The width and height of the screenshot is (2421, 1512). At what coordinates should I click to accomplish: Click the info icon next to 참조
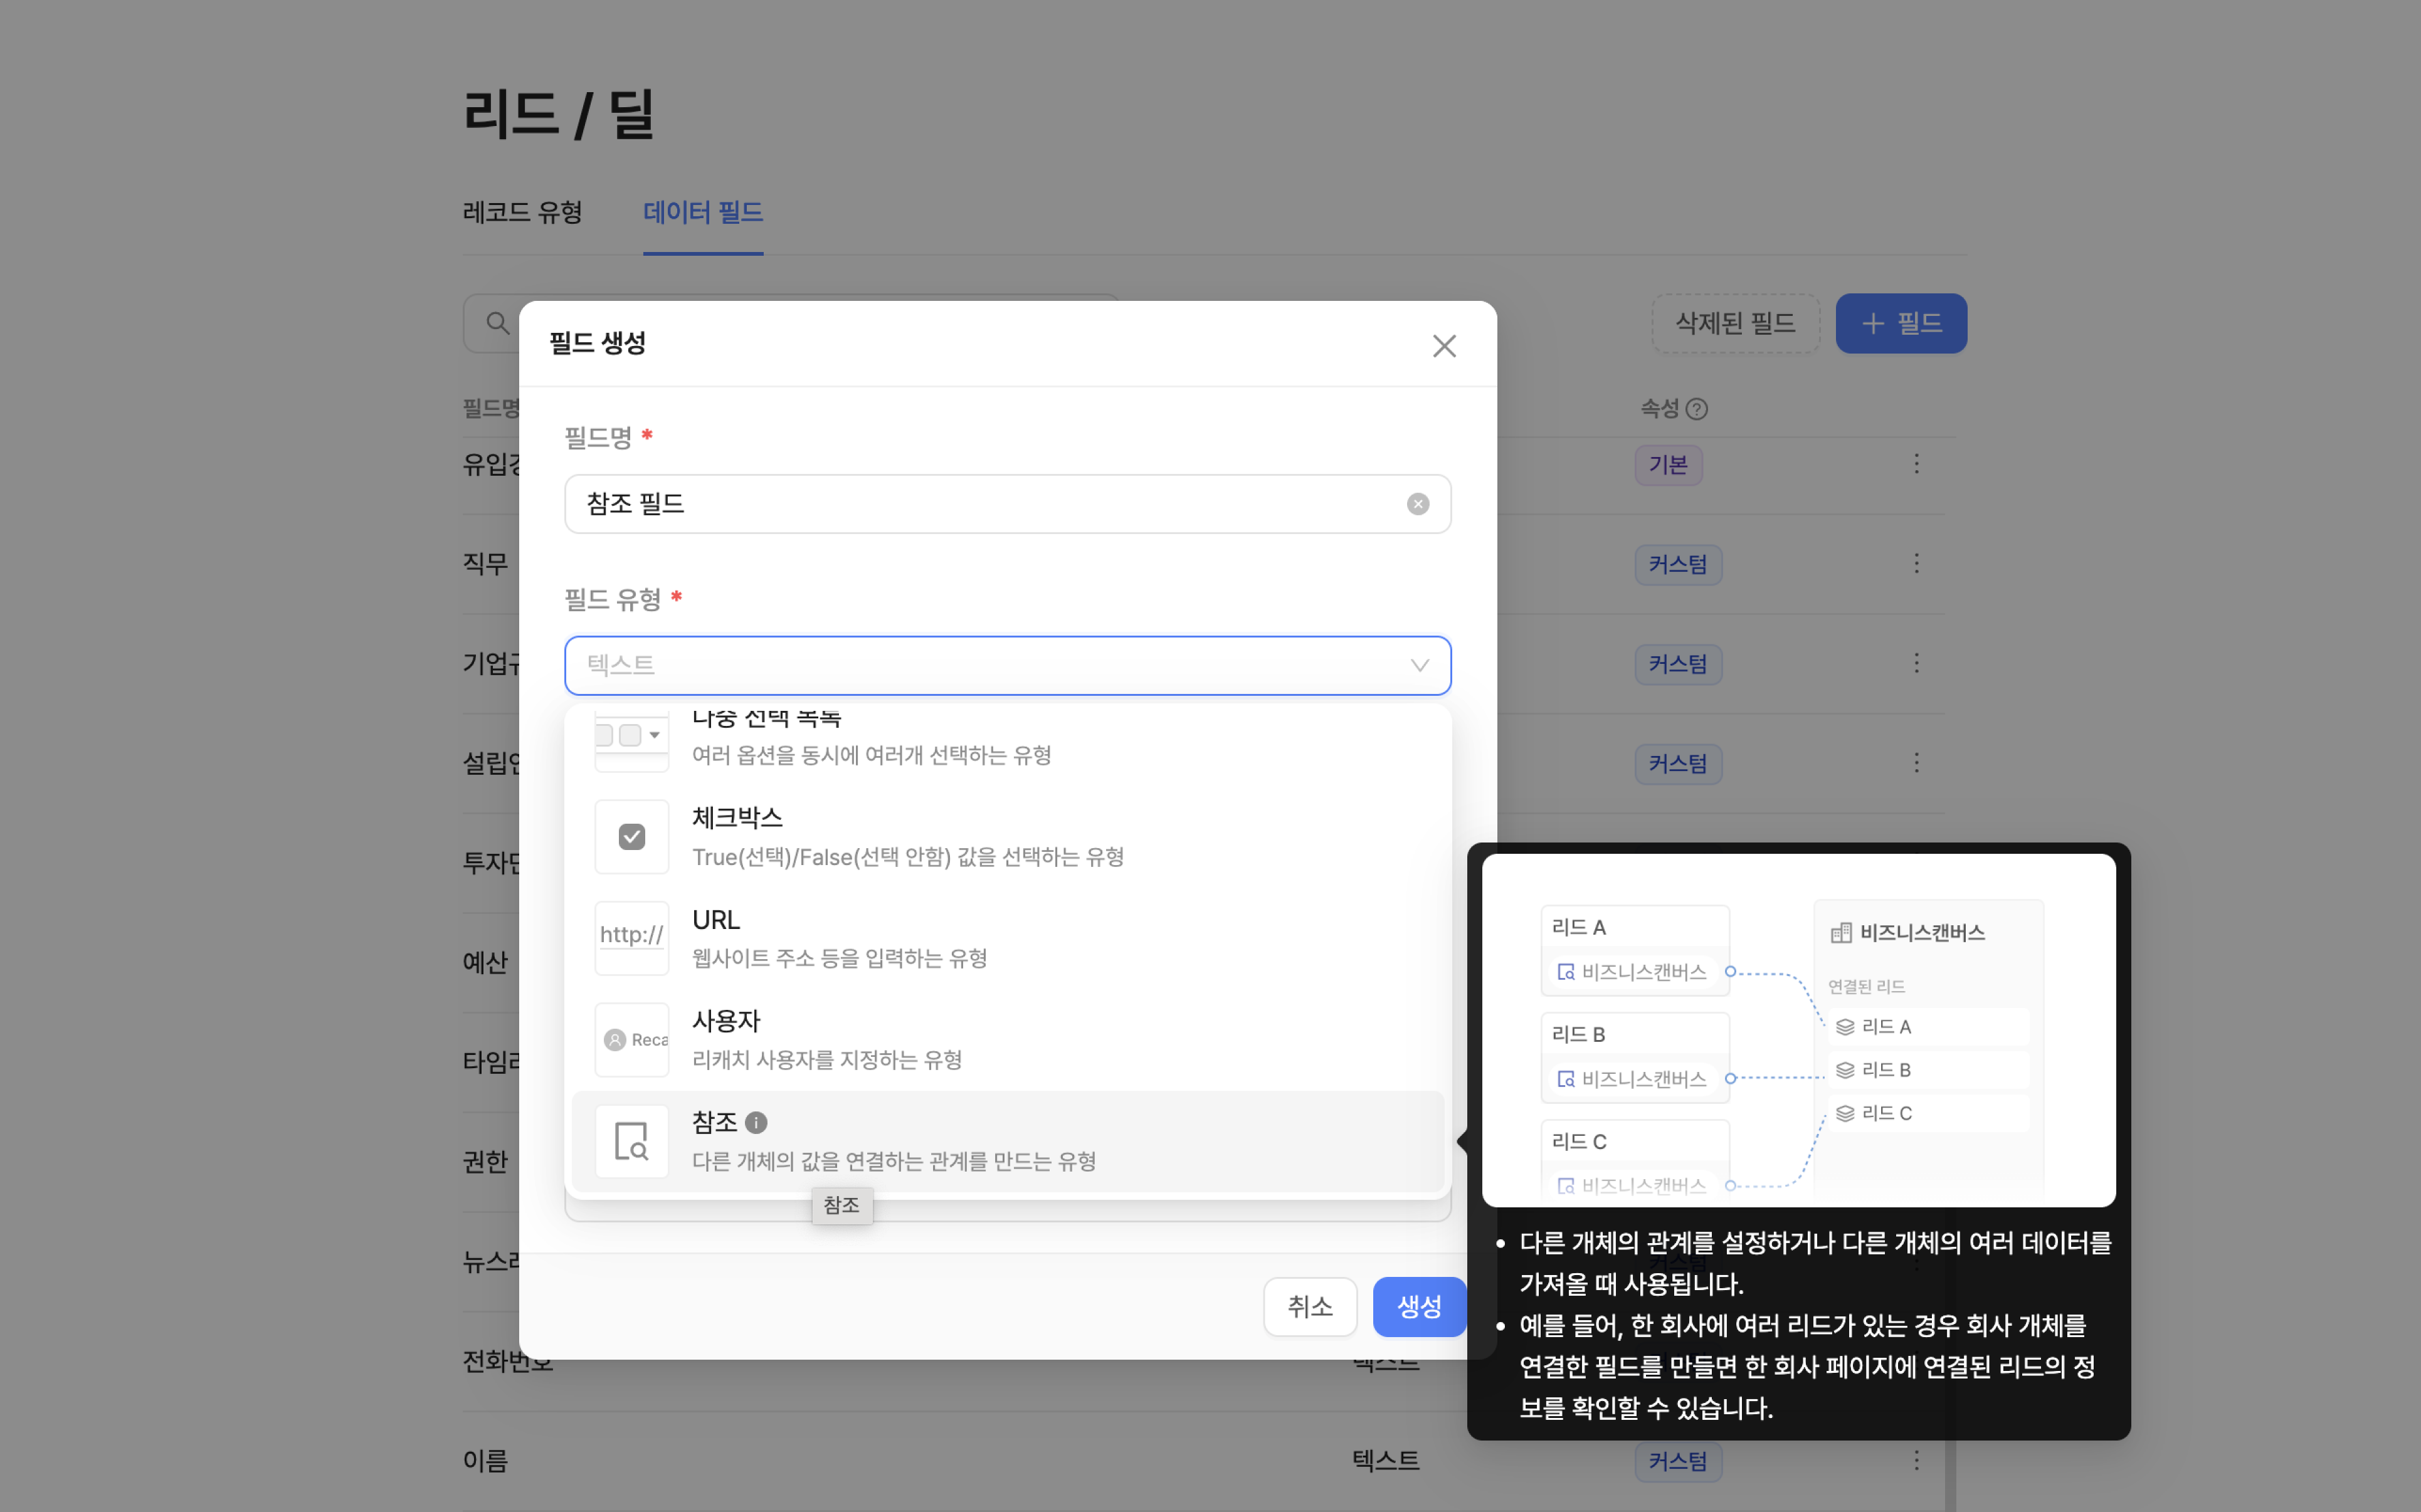756,1122
